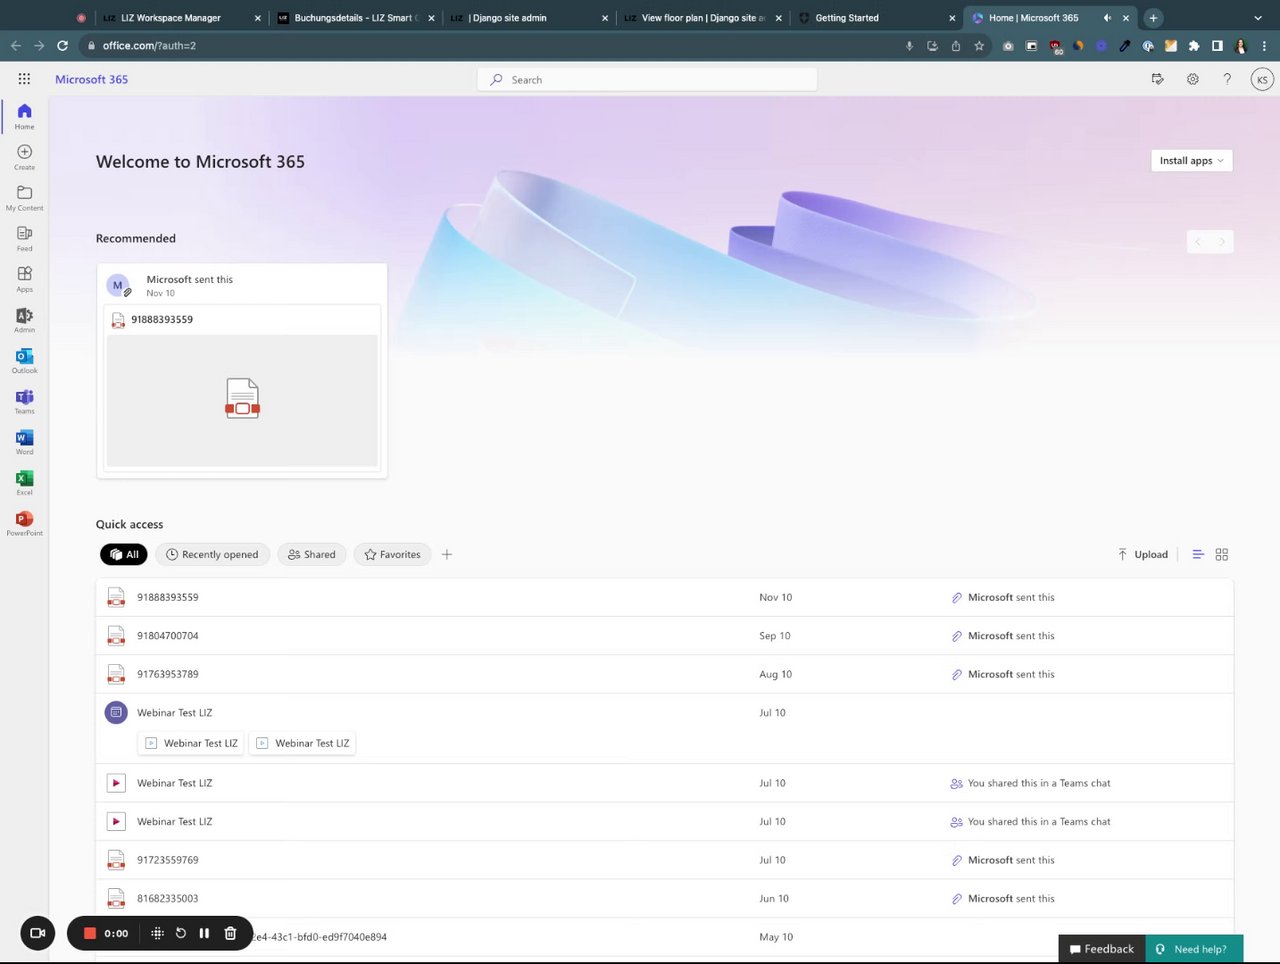Expand the Install apps dropdown
1280x964 pixels.
[1191, 160]
